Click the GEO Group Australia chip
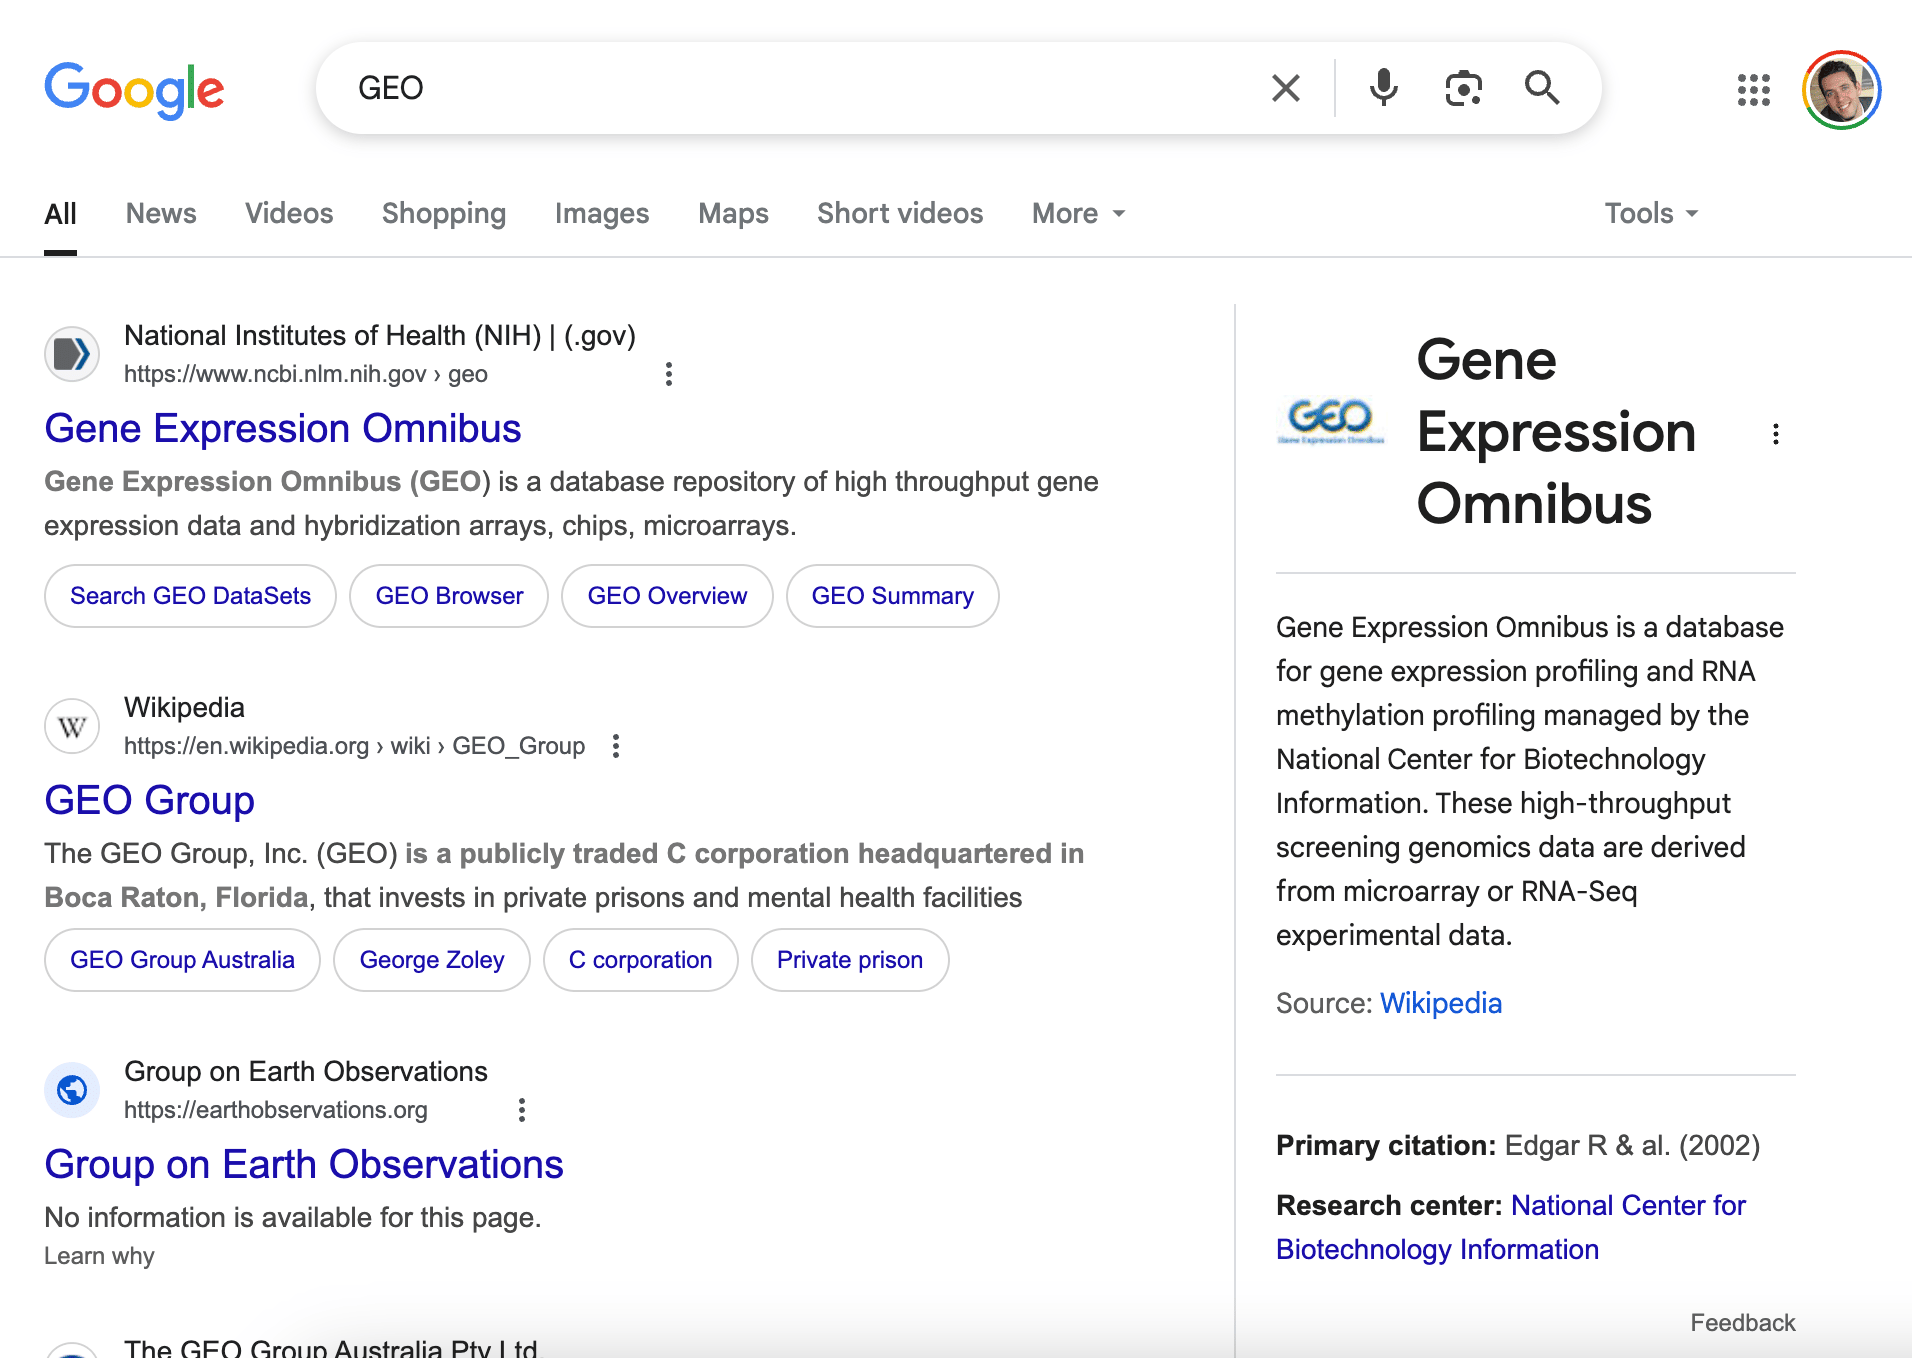 (182, 960)
